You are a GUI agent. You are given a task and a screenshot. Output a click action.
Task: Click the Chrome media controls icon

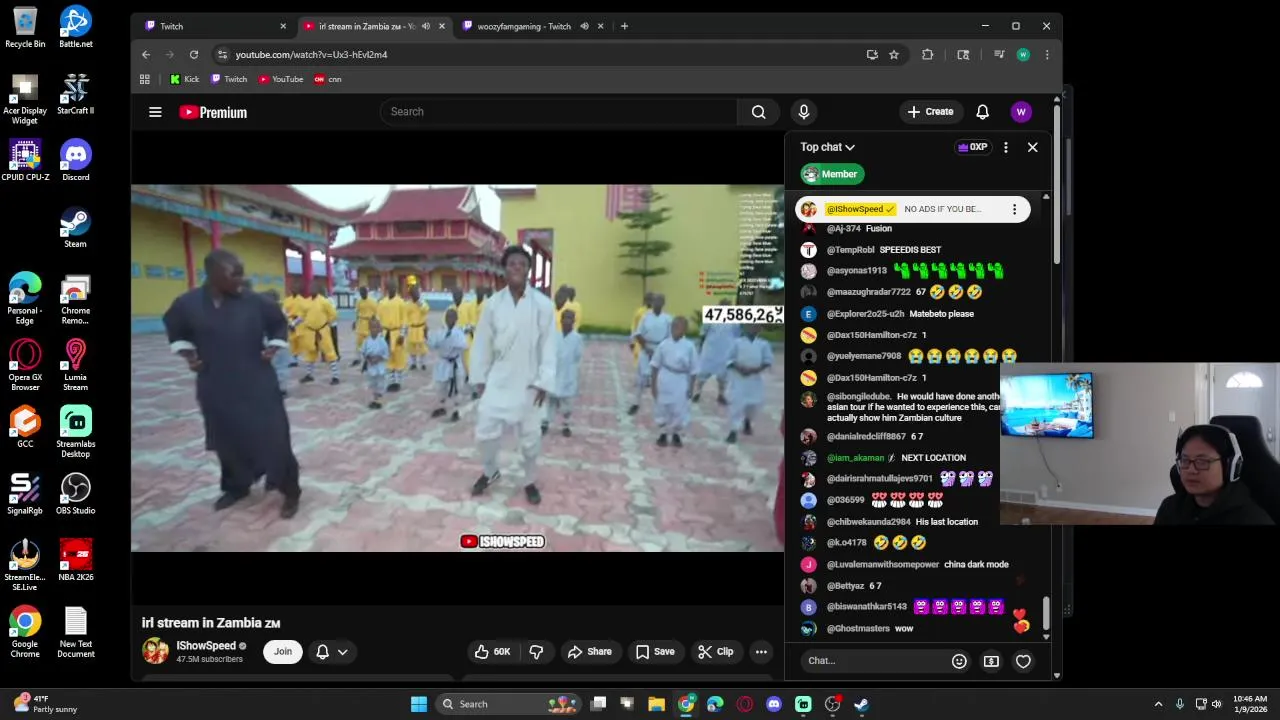pyautogui.click(x=999, y=54)
